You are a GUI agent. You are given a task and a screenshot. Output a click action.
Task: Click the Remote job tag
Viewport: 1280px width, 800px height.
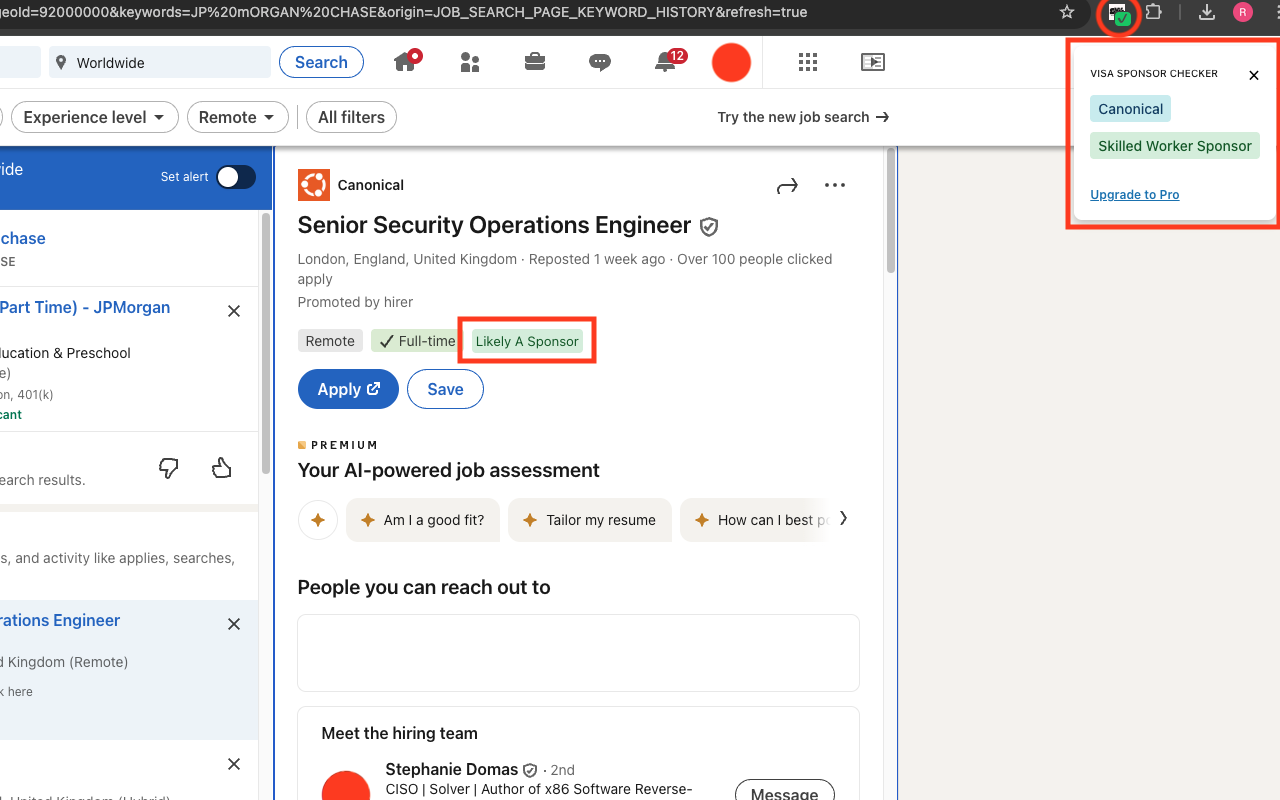[x=330, y=341]
